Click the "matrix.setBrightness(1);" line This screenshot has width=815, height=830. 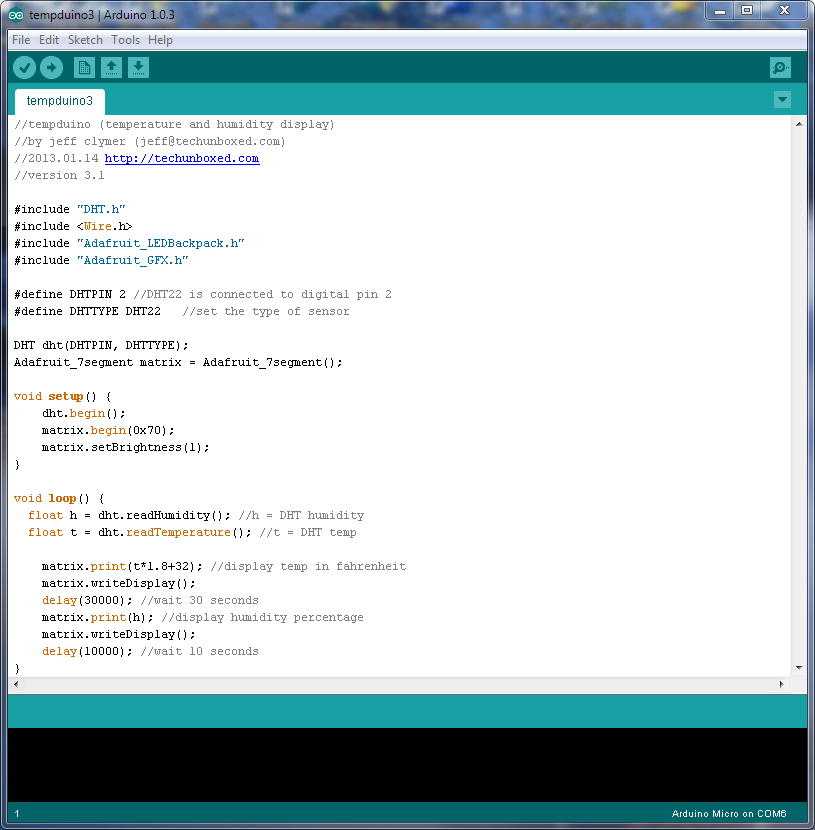(125, 447)
